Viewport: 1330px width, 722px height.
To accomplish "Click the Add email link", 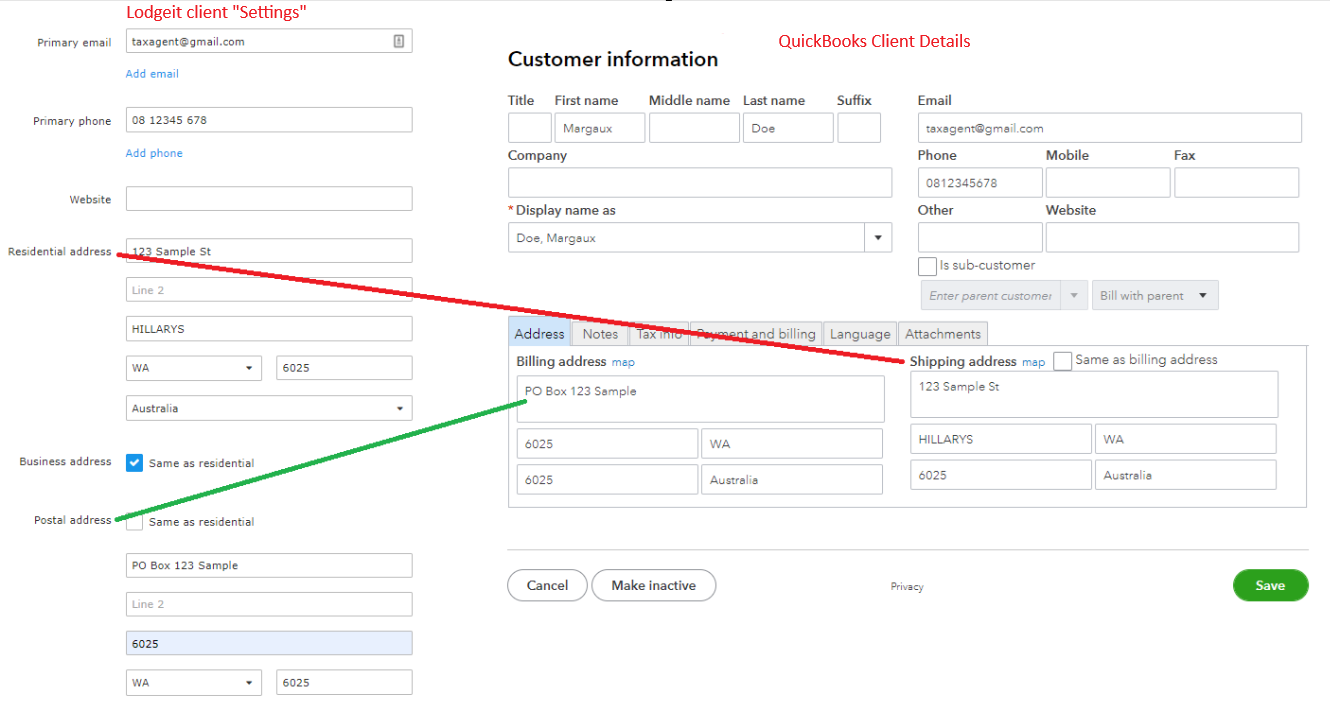I will tap(152, 74).
